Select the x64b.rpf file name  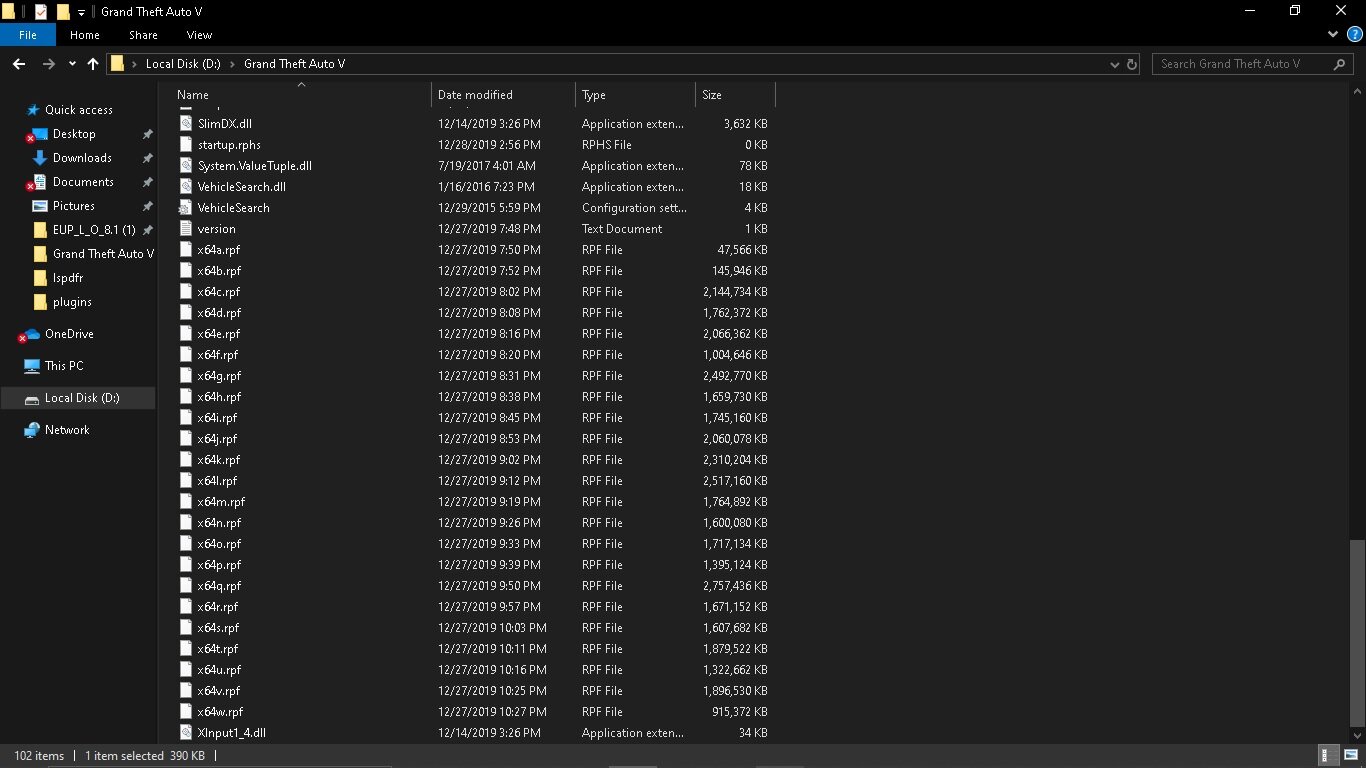tap(219, 271)
